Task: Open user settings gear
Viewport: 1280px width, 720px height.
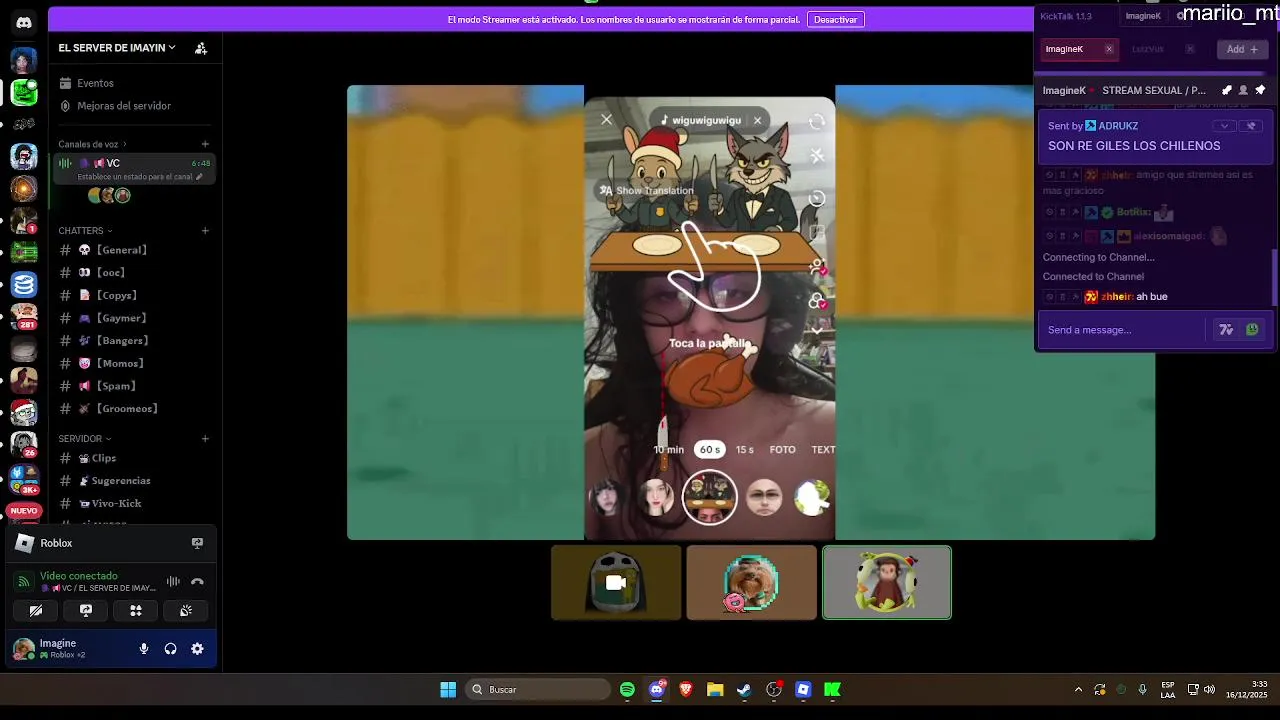Action: 197,649
